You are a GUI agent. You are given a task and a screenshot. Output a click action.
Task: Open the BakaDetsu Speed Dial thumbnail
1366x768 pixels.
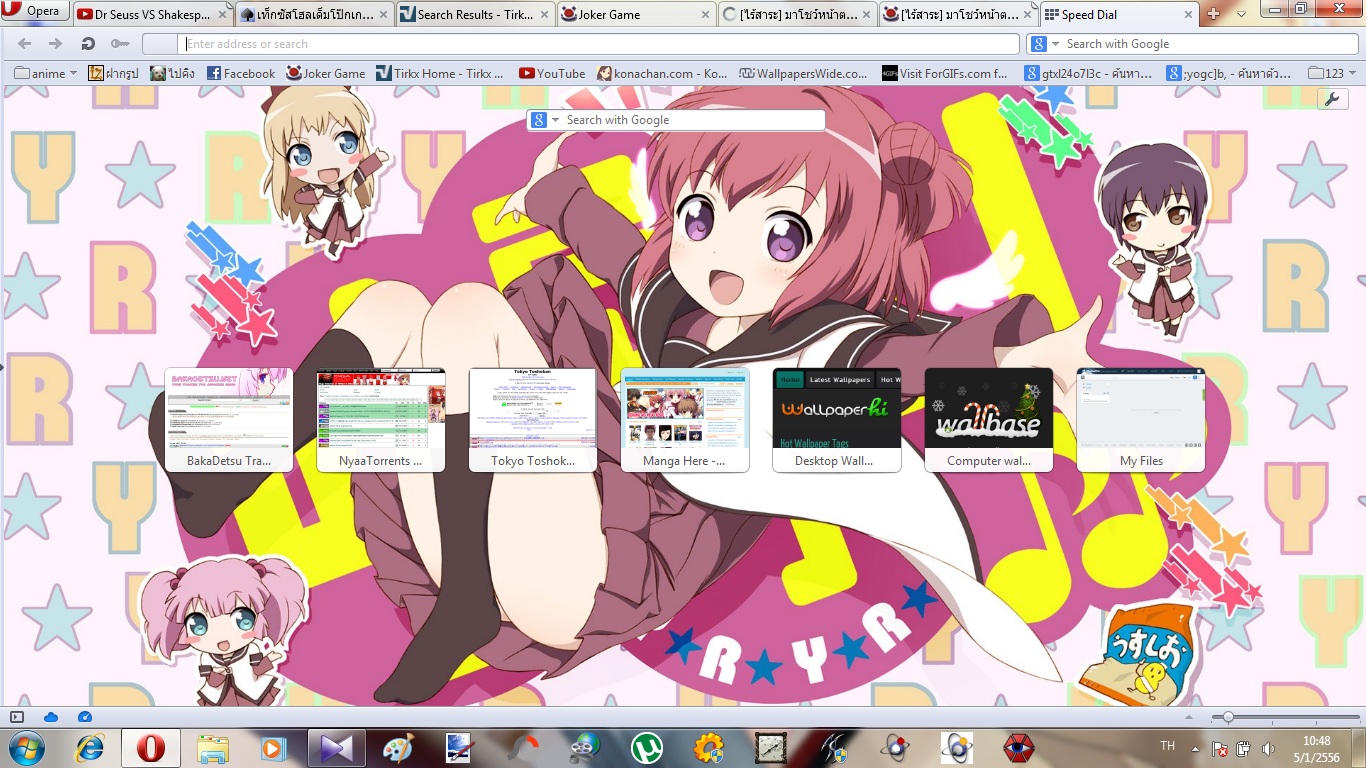tap(229, 420)
